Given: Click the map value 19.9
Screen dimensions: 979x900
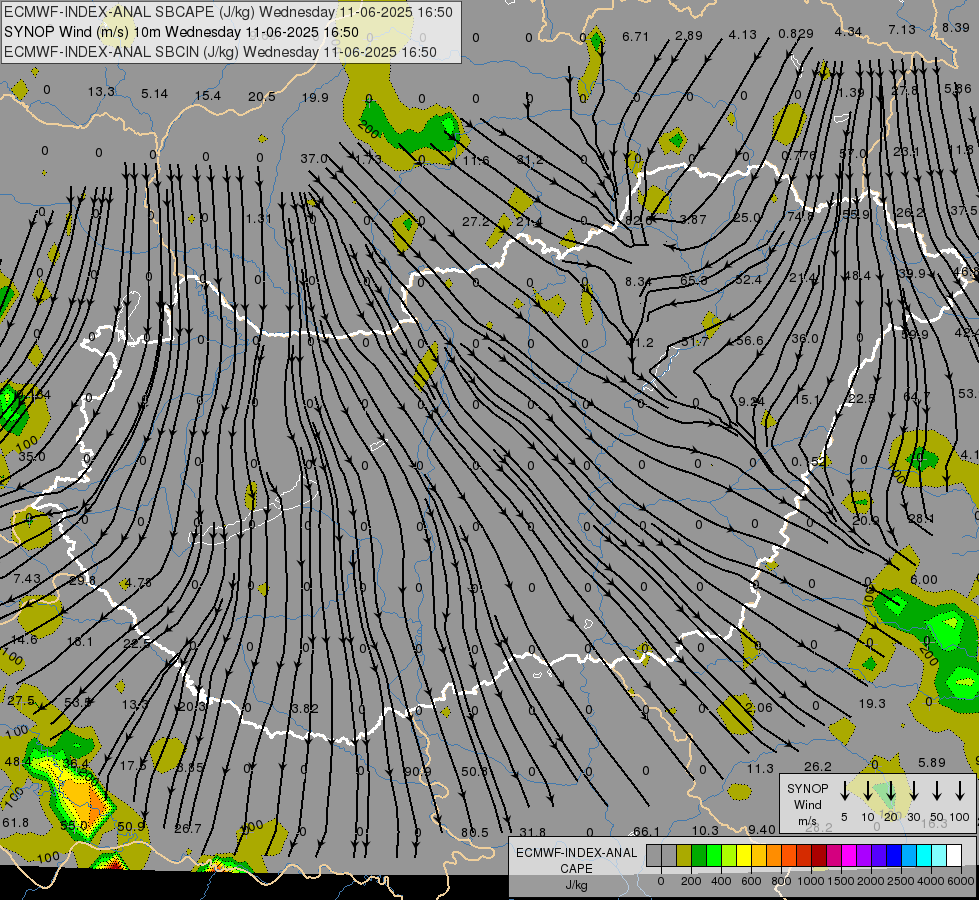Looking at the screenshot, I should pyautogui.click(x=315, y=97).
